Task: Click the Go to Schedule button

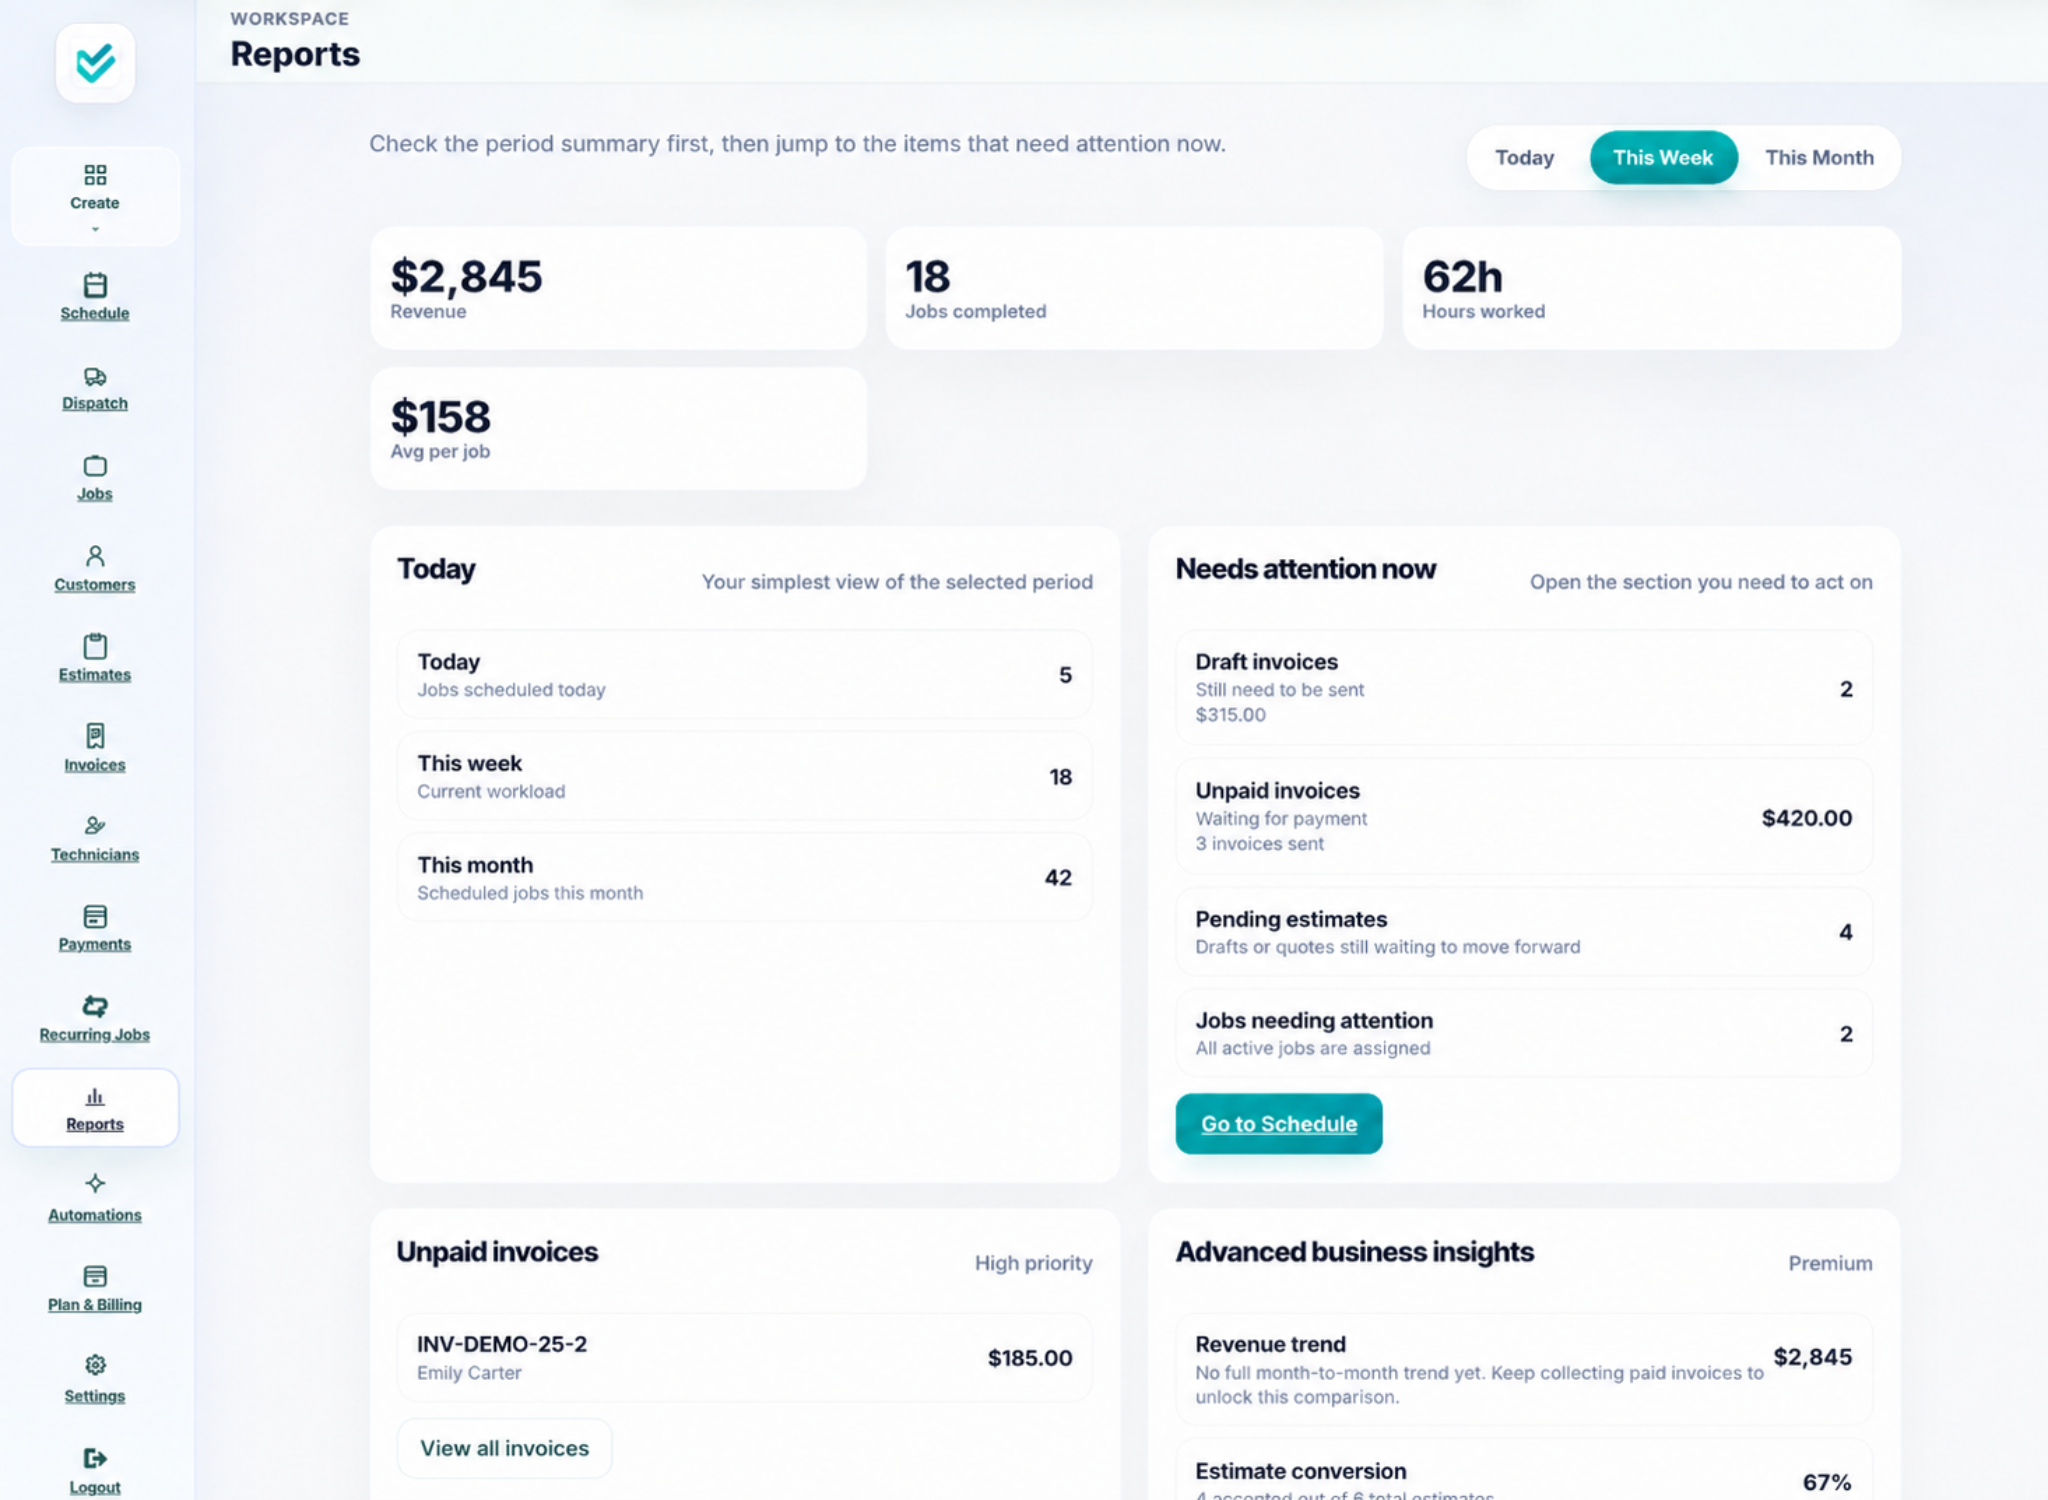Action: (1279, 1124)
